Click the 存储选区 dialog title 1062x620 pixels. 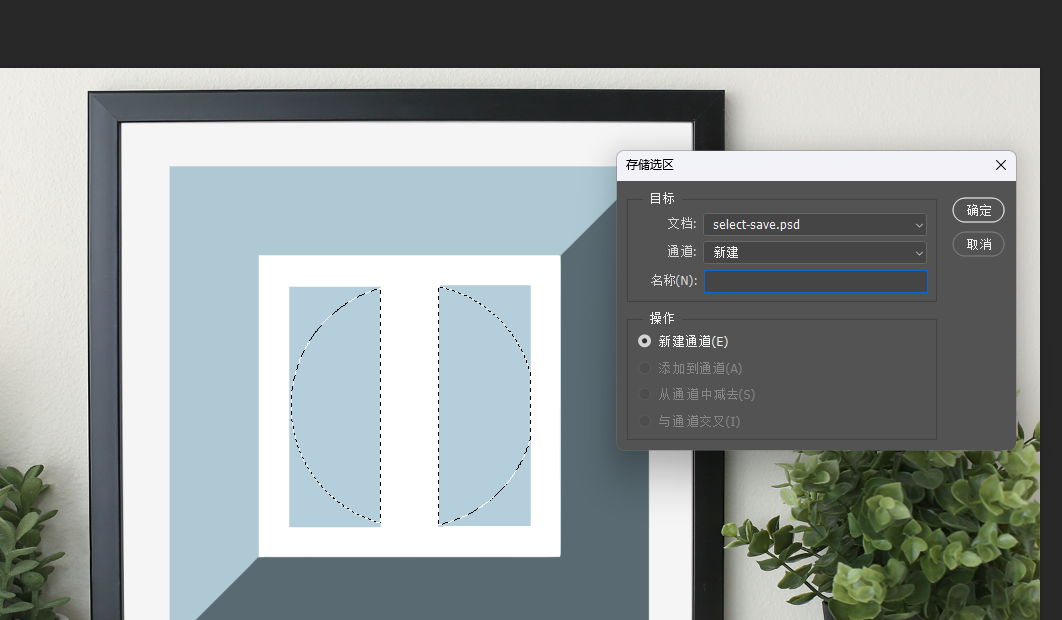[650, 165]
